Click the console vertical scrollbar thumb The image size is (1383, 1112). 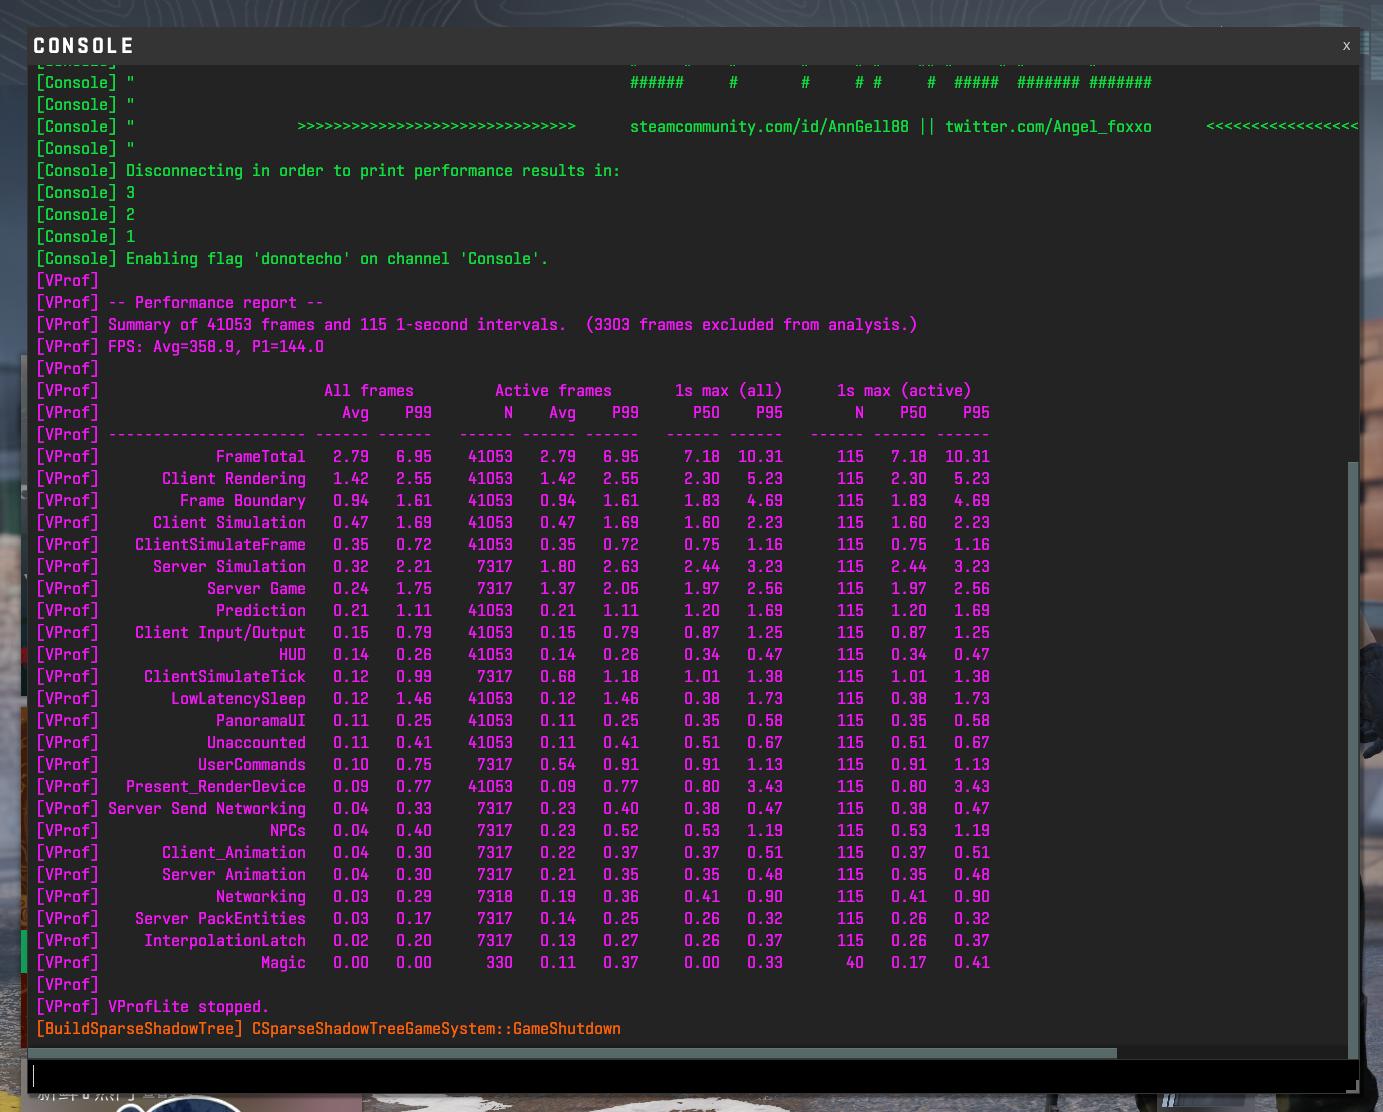click(x=1354, y=758)
